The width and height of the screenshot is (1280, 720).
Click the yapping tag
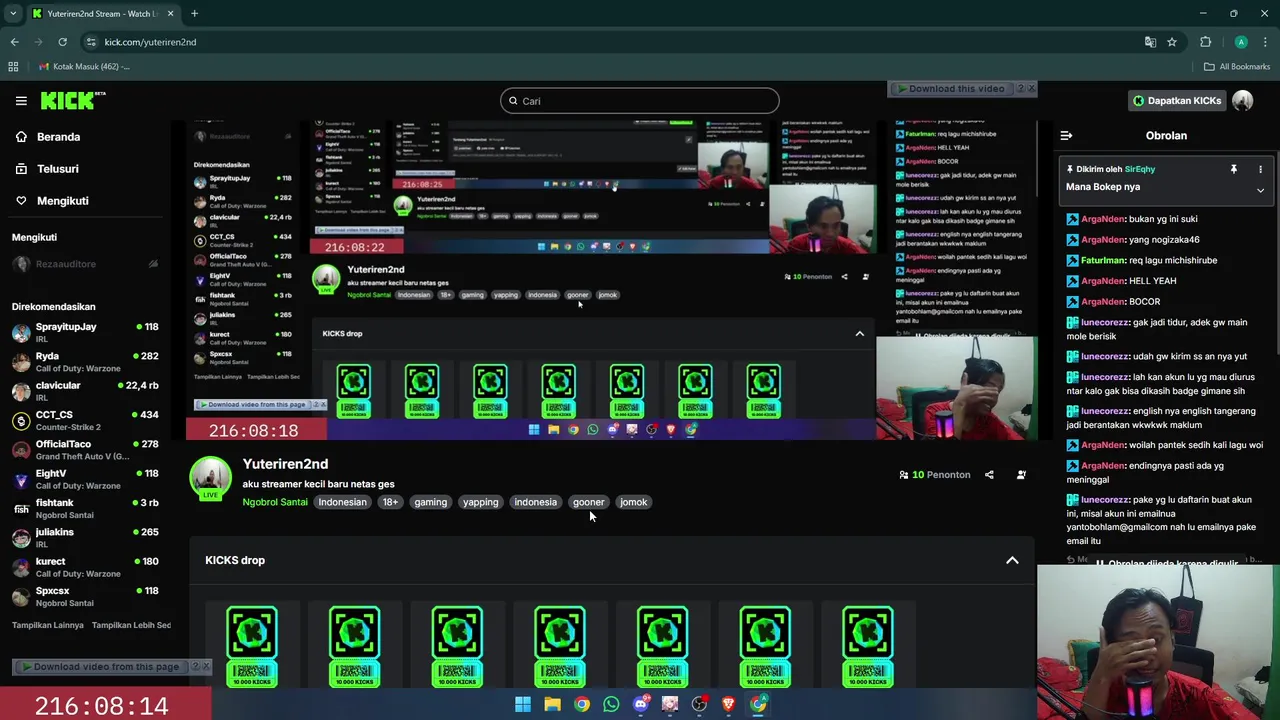point(480,502)
